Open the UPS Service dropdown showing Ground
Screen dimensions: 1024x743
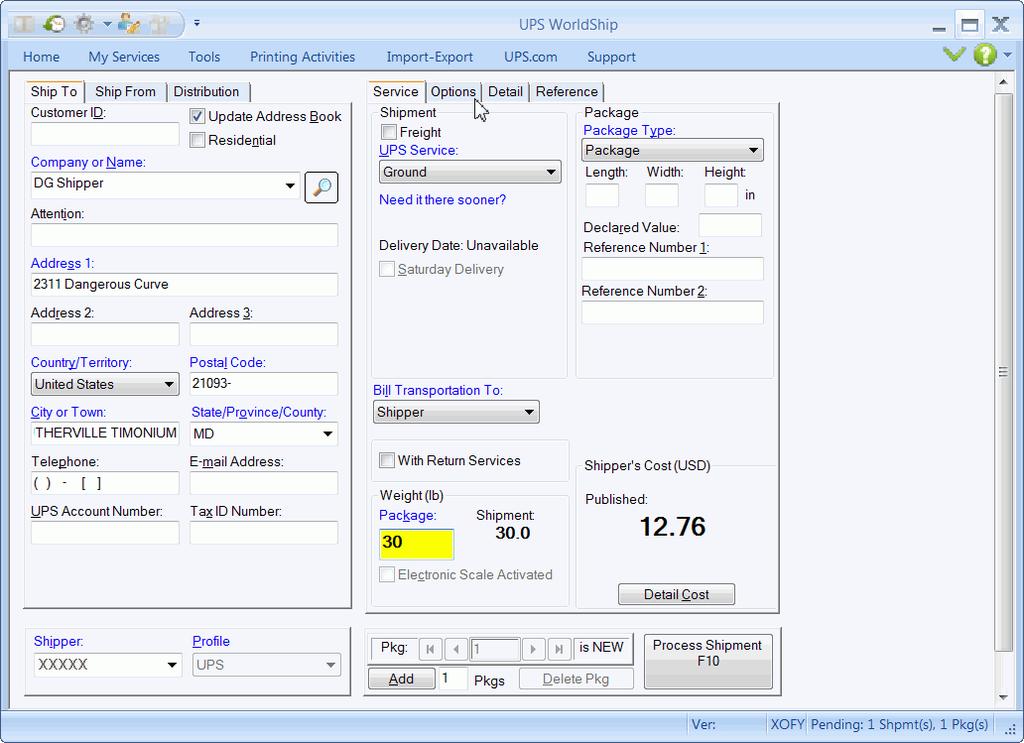(x=470, y=172)
